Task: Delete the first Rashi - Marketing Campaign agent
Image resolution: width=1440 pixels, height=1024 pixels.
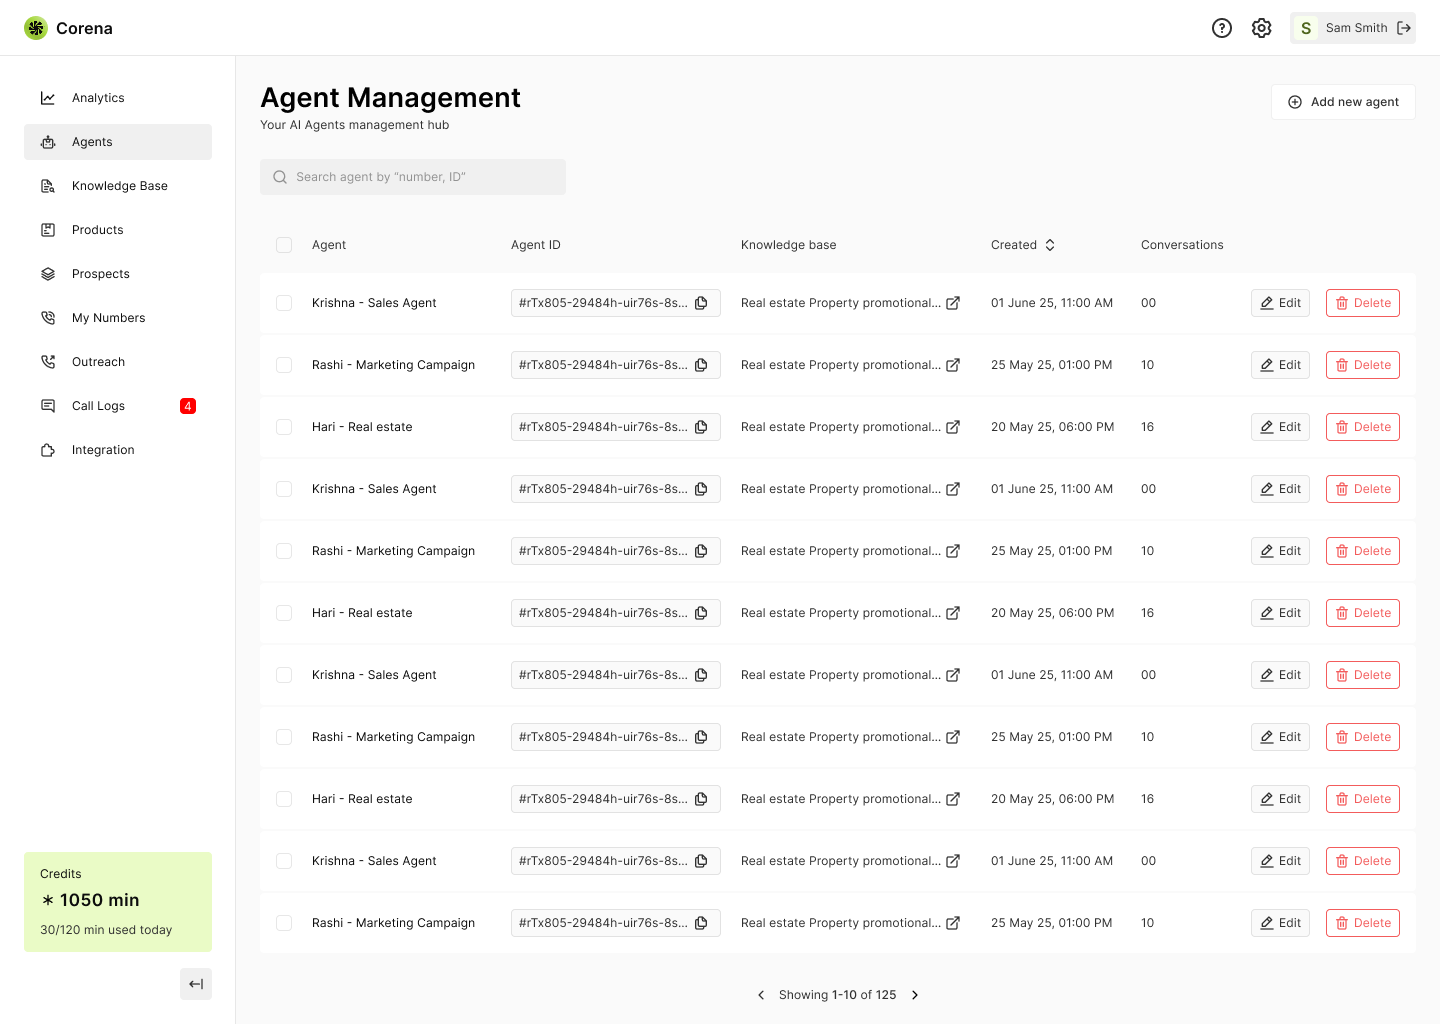Action: (1362, 365)
